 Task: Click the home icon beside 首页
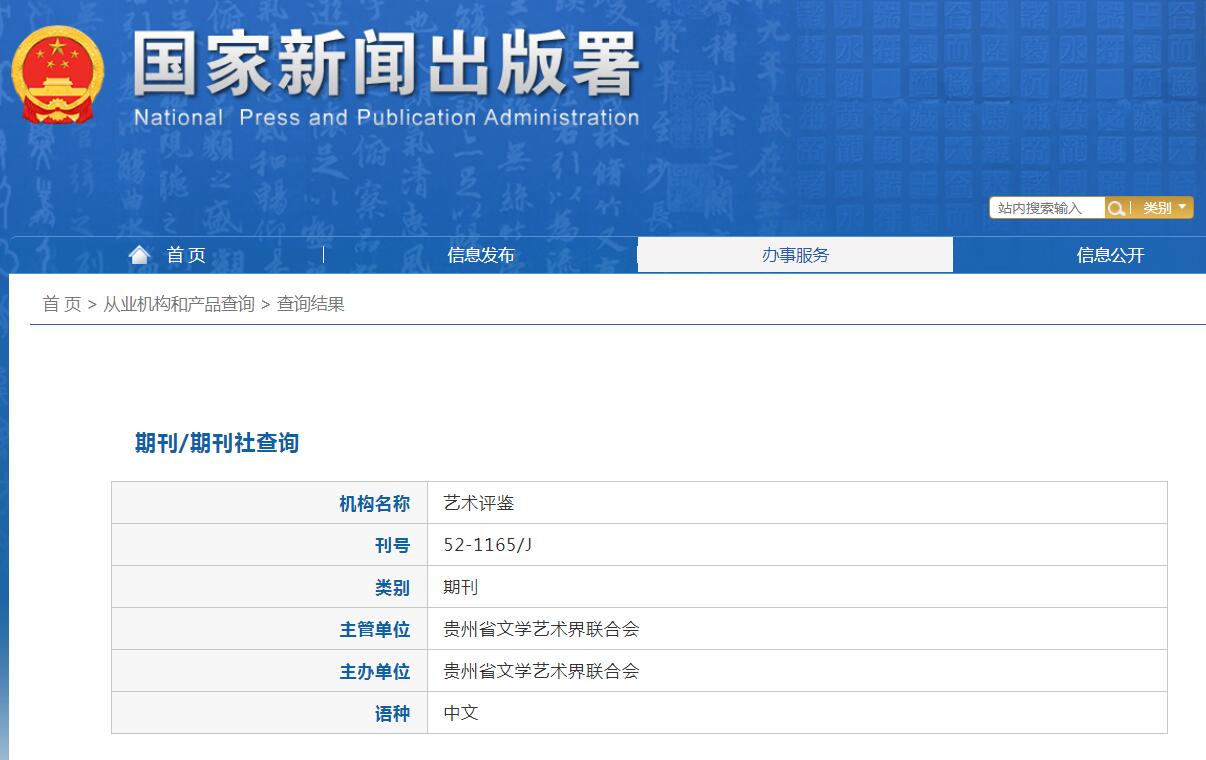[x=139, y=253]
